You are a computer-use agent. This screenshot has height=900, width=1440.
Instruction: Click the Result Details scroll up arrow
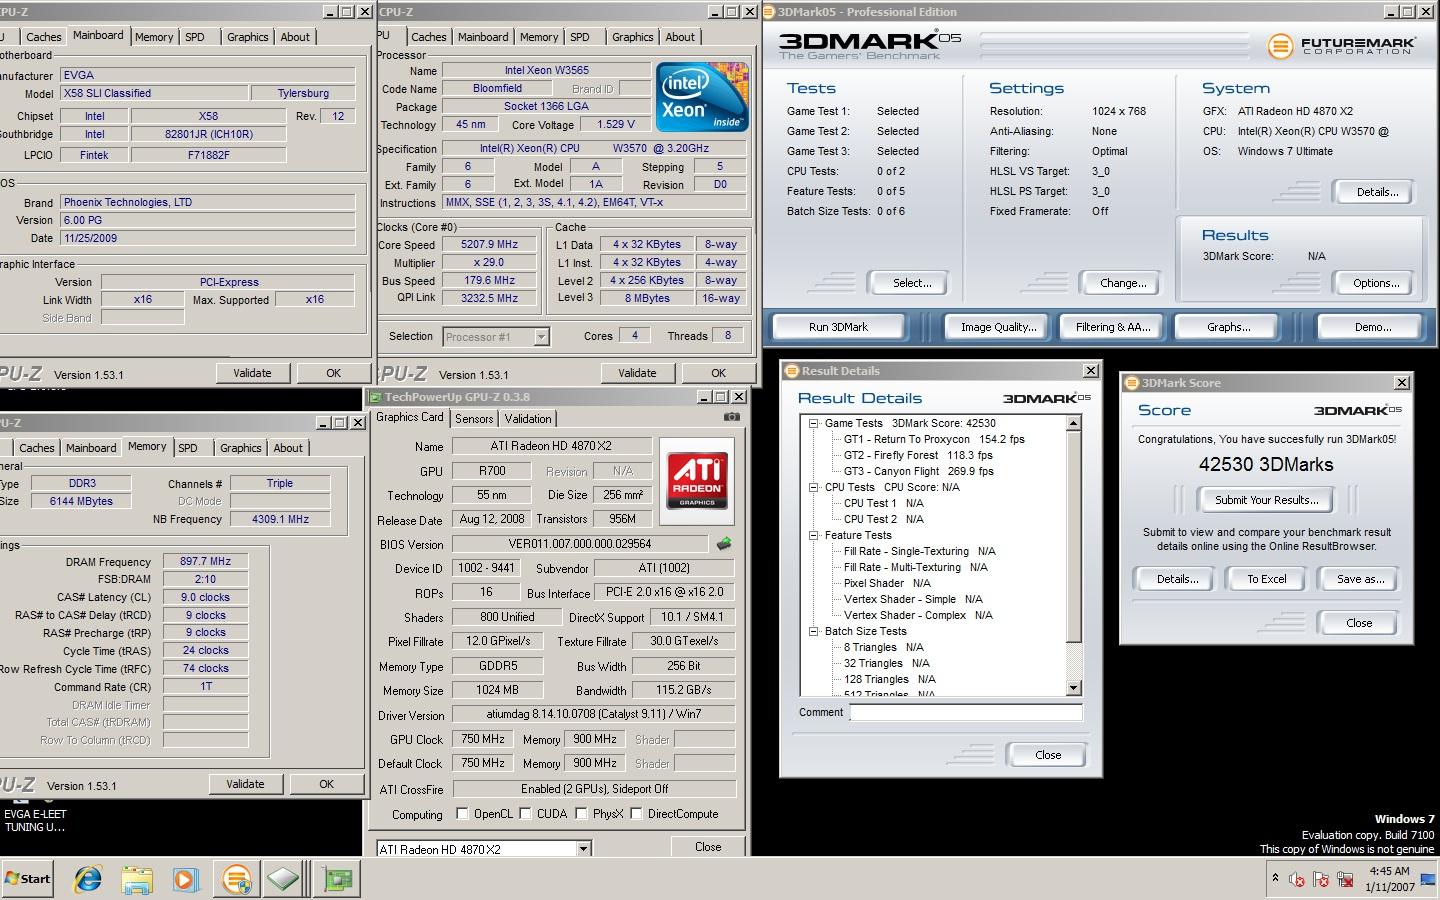click(x=1074, y=423)
